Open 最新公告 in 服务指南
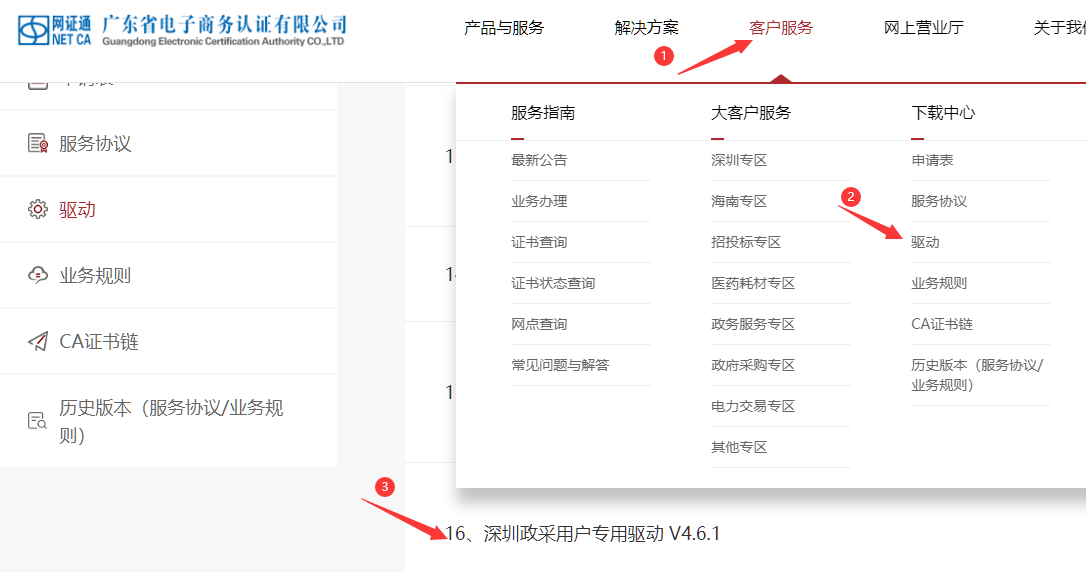This screenshot has height=572, width=1086. pyautogui.click(x=539, y=160)
